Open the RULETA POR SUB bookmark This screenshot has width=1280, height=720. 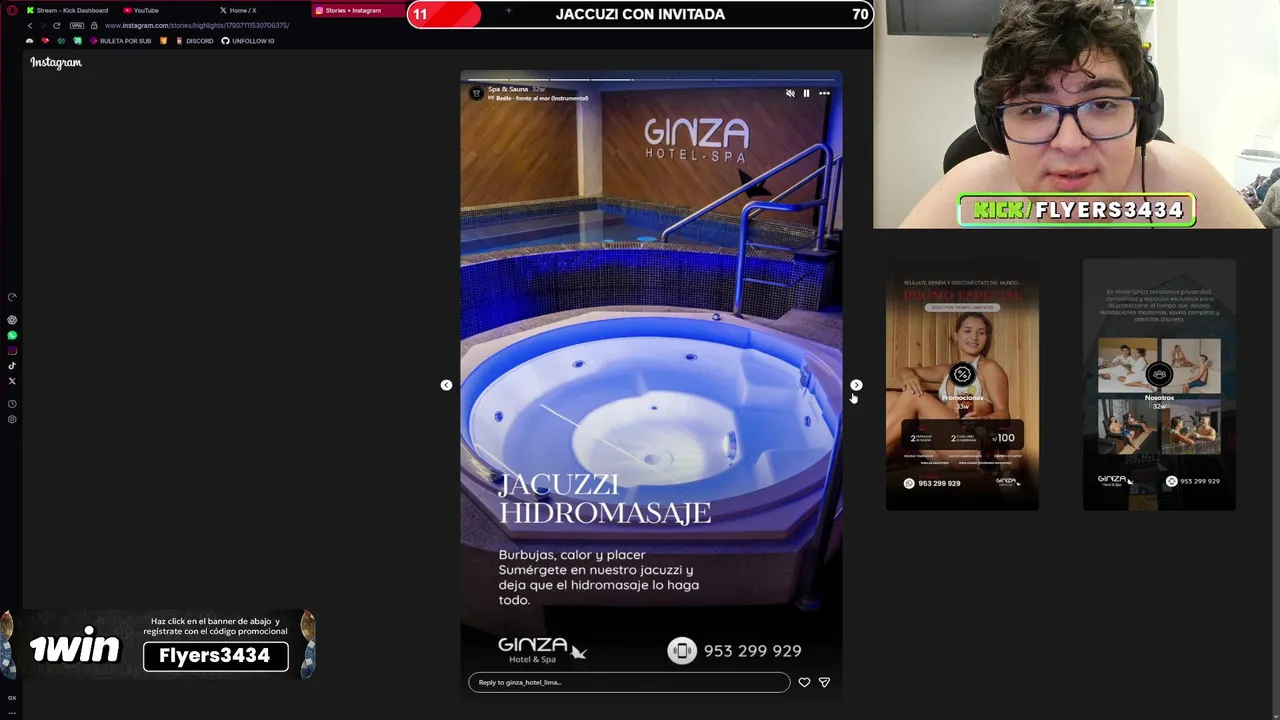click(x=120, y=41)
